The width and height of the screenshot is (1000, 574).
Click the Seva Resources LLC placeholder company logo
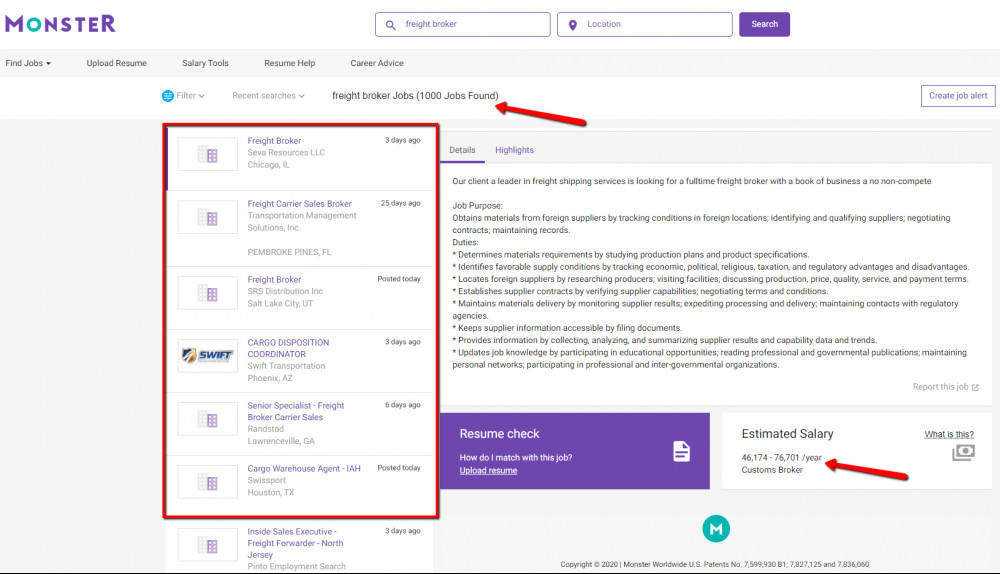pos(207,154)
